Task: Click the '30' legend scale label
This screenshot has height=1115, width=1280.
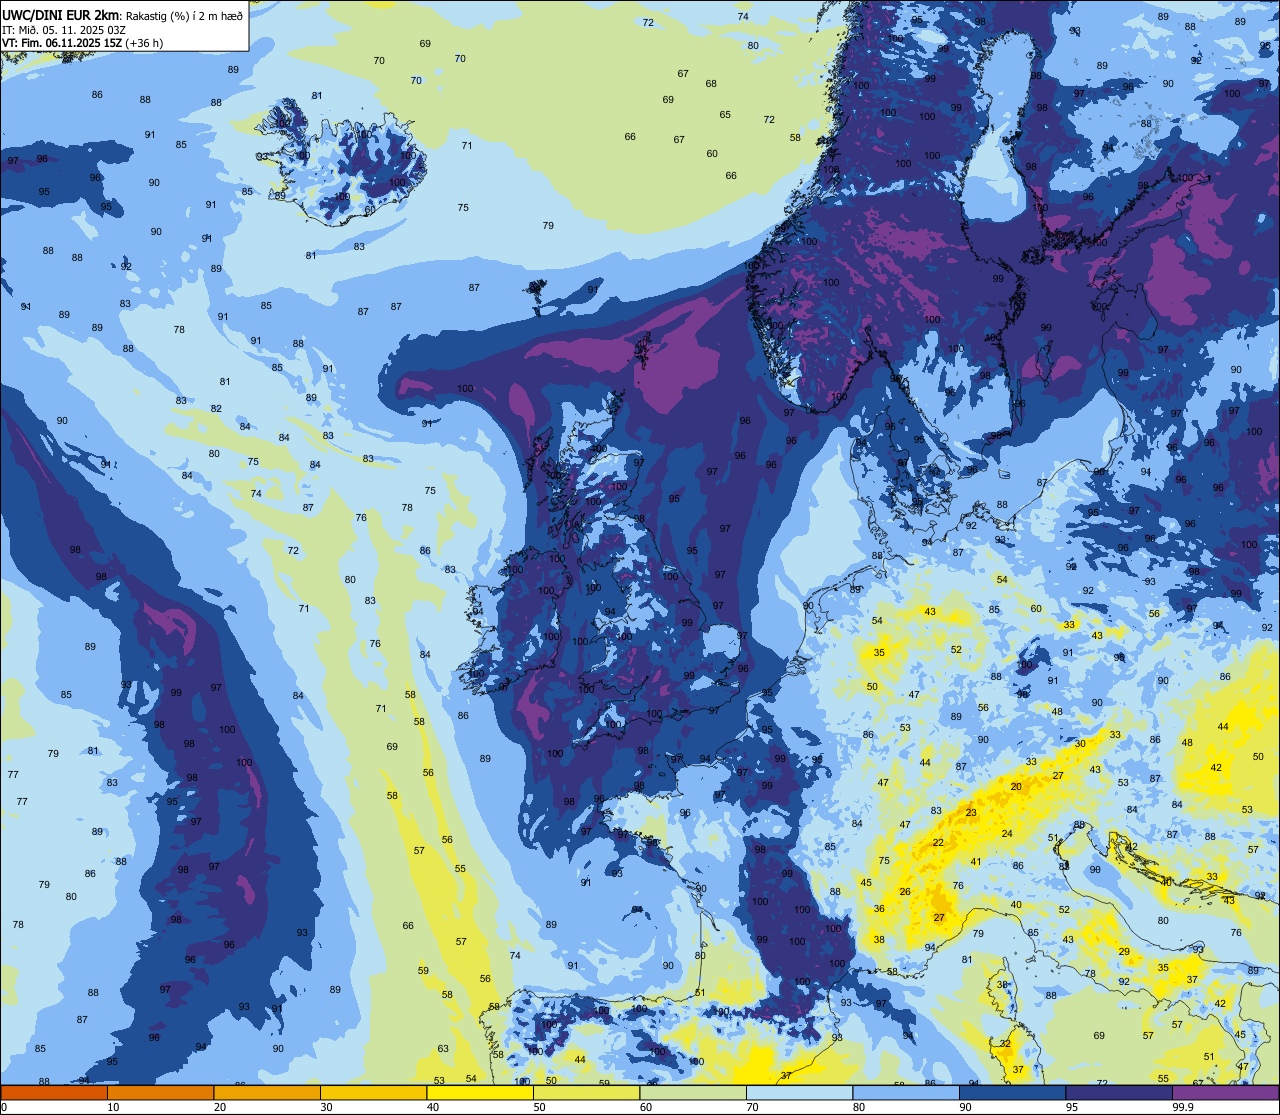Action: (327, 1107)
